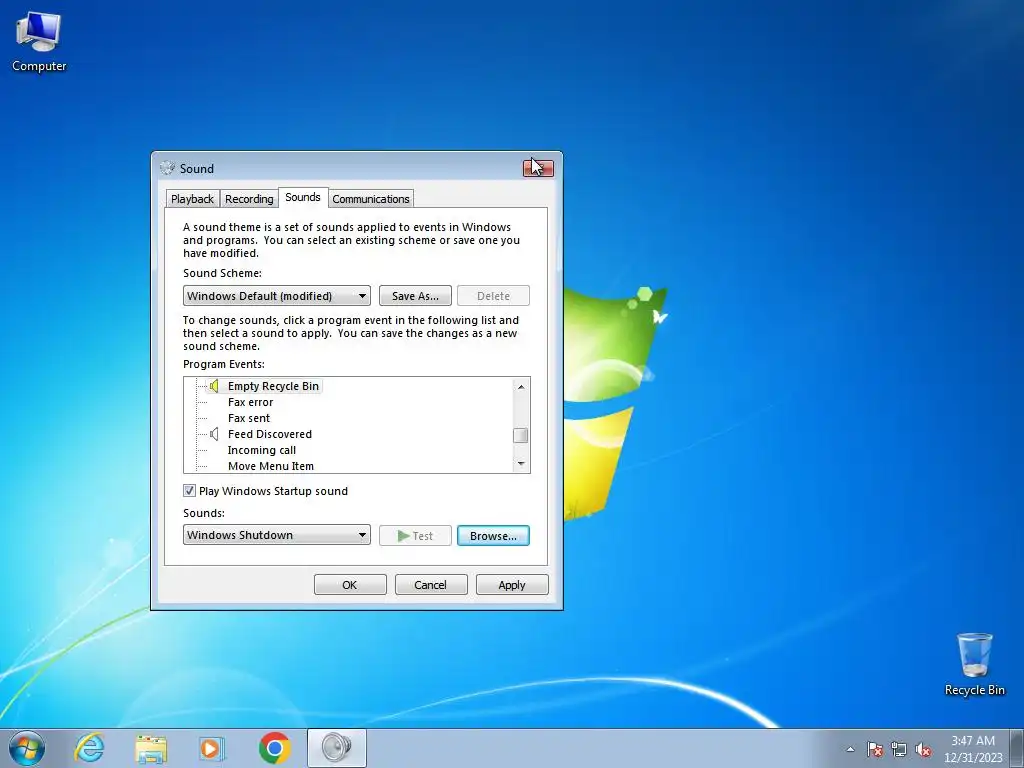Close the Sound dialog window
The image size is (1024, 768).
538,168
